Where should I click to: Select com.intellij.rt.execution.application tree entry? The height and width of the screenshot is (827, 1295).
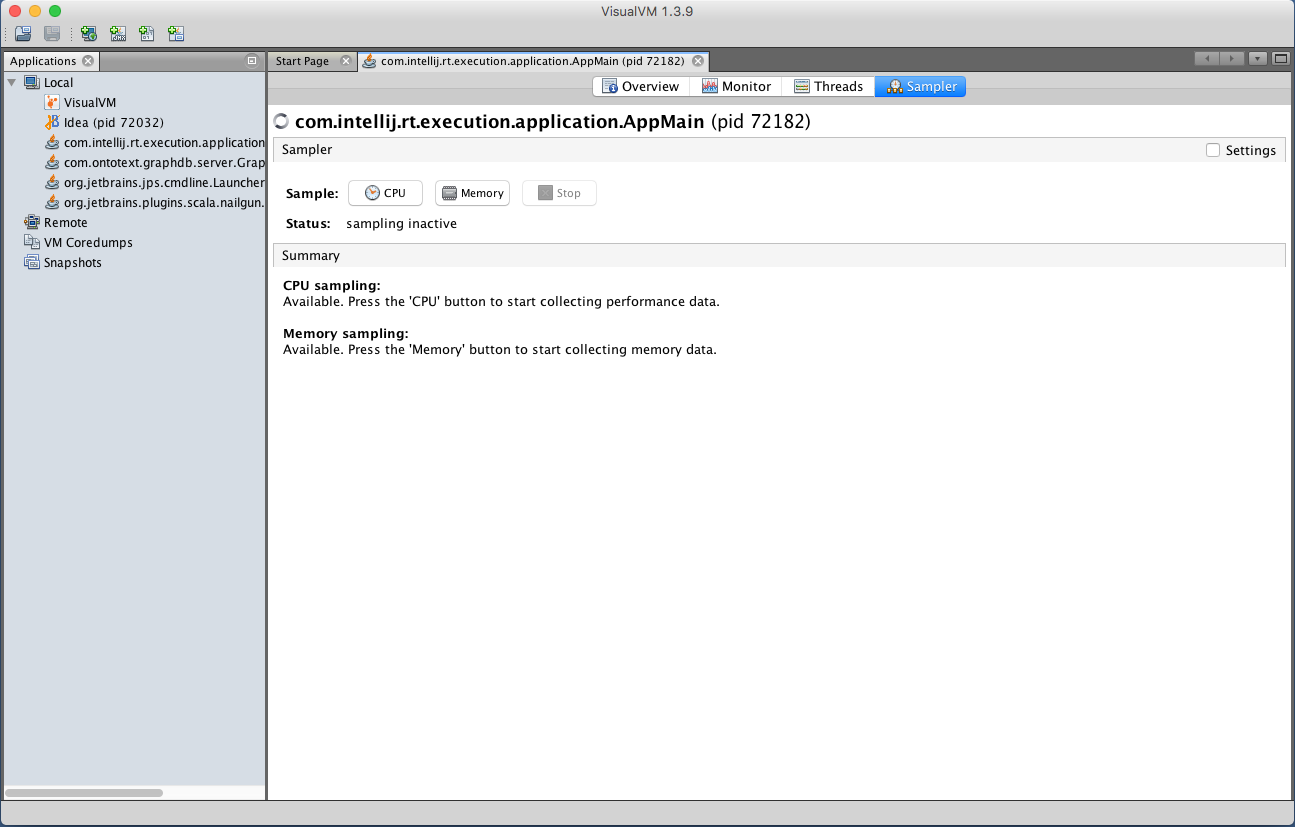coord(164,143)
